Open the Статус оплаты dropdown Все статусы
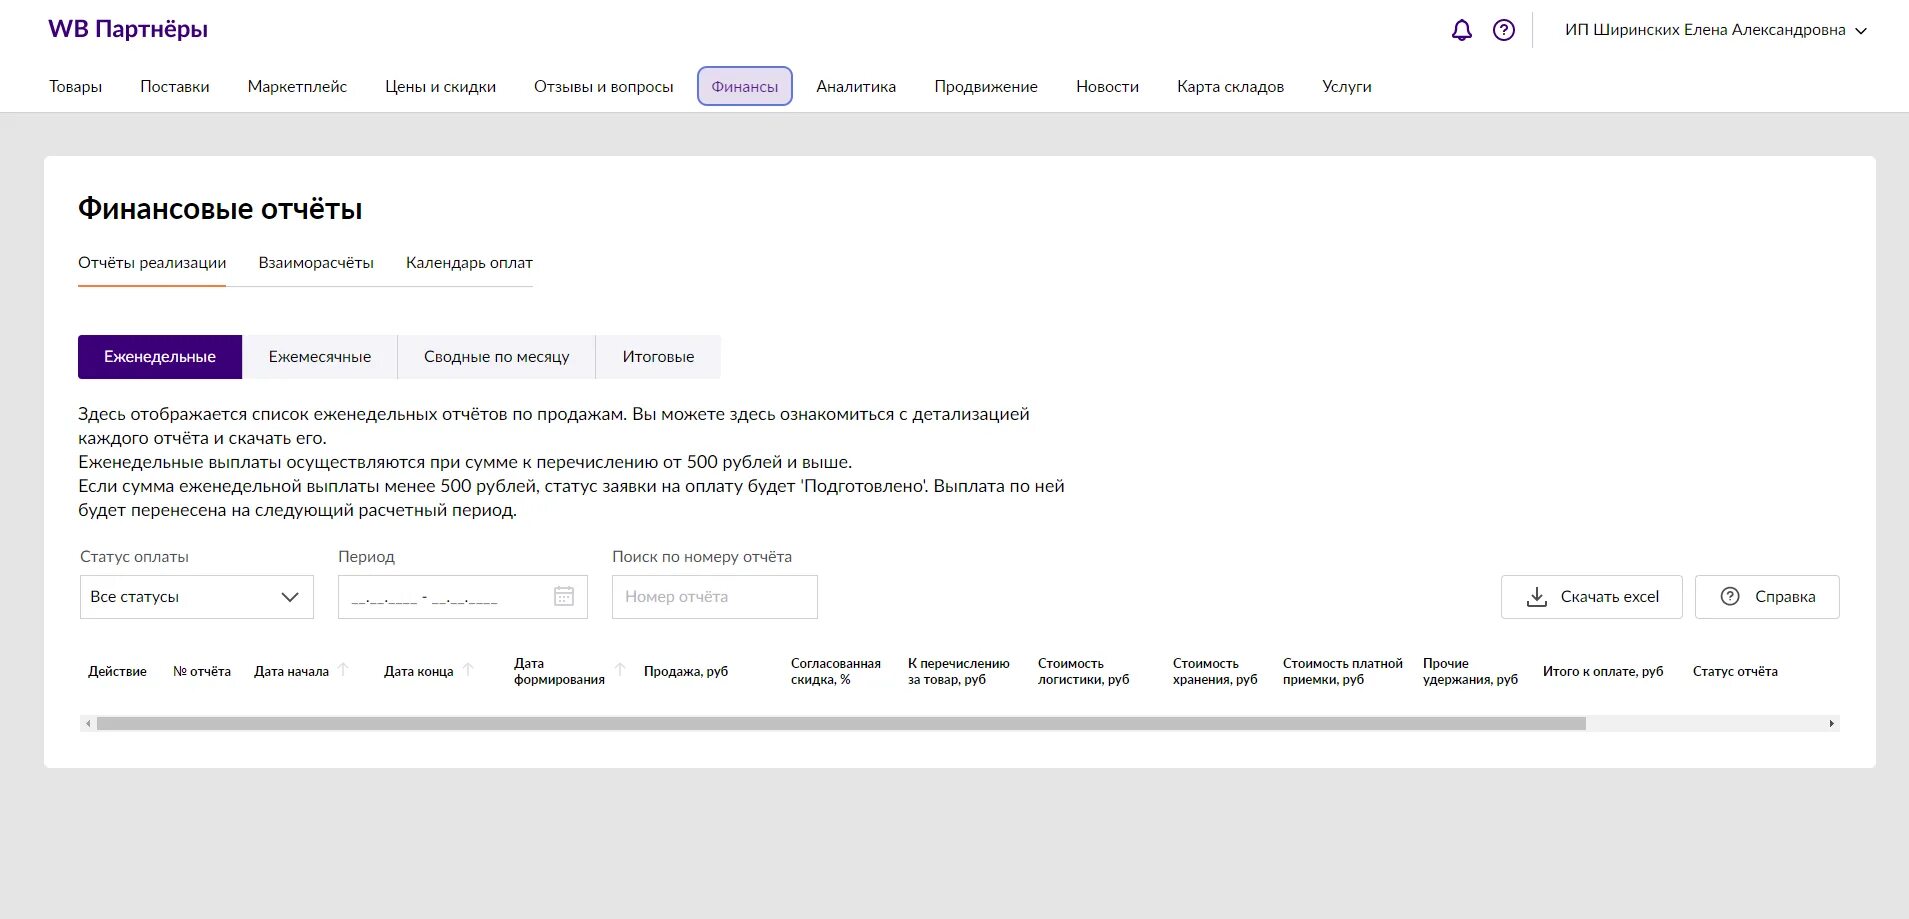 197,597
